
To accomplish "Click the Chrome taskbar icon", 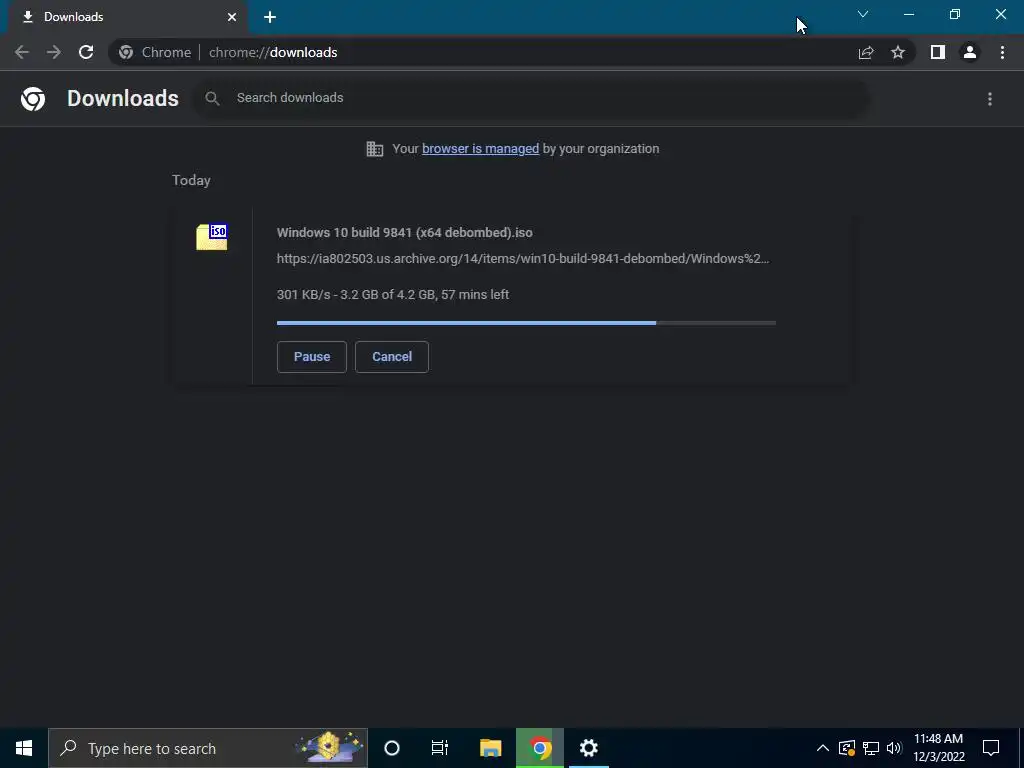I will click(x=540, y=748).
